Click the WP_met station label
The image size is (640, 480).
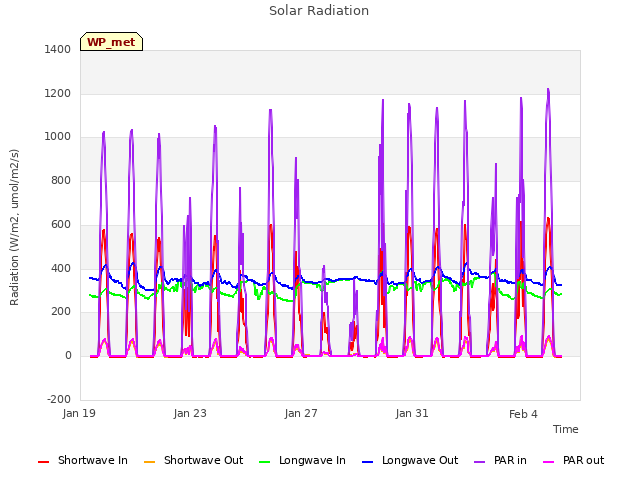pyautogui.click(x=111, y=42)
